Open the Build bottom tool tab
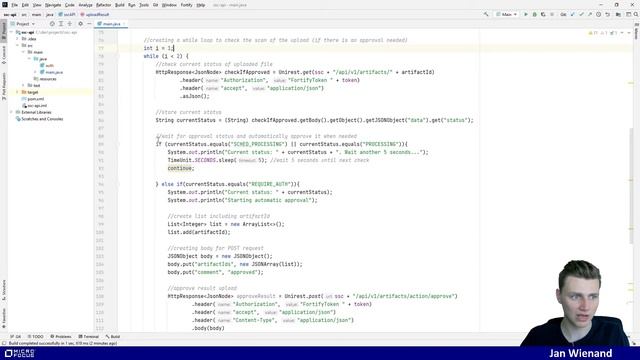 (x=113, y=337)
